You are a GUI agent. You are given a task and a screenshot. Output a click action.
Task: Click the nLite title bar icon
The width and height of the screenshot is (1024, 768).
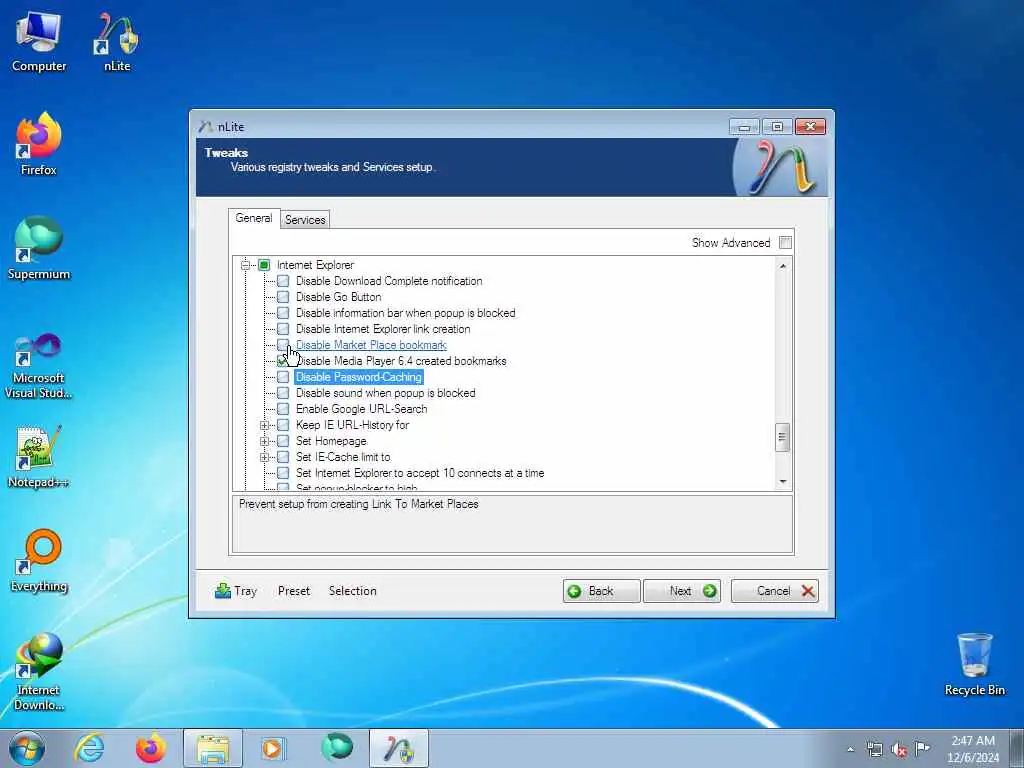206,127
